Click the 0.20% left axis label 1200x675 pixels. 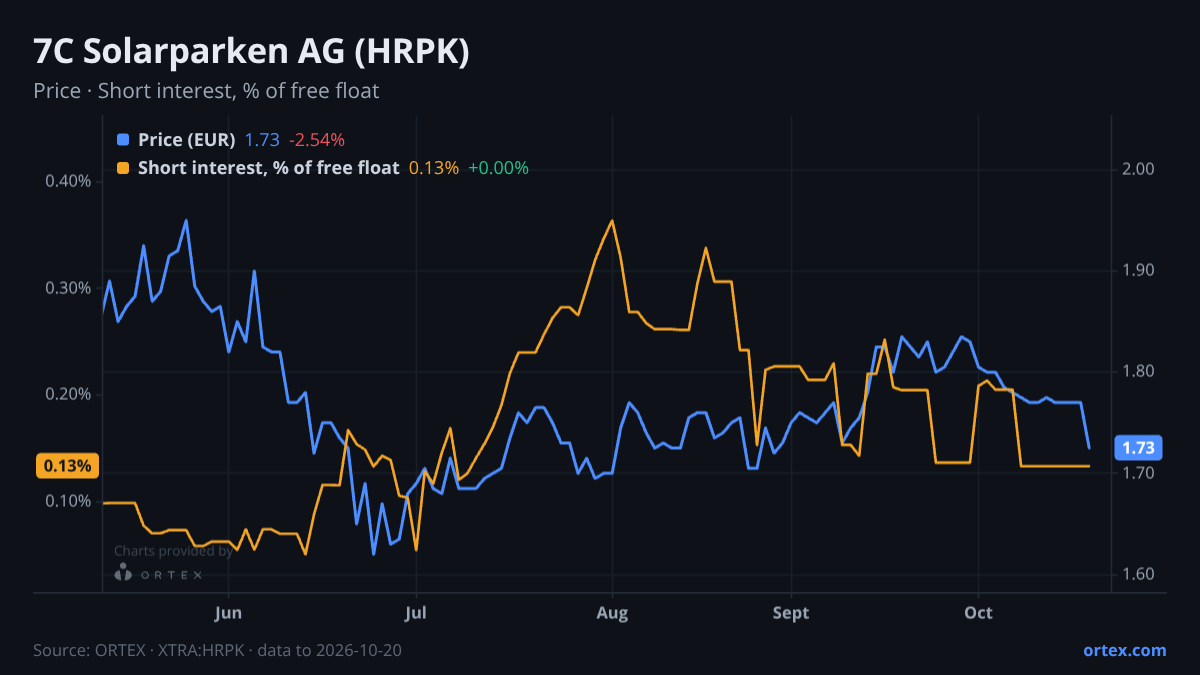68,394
